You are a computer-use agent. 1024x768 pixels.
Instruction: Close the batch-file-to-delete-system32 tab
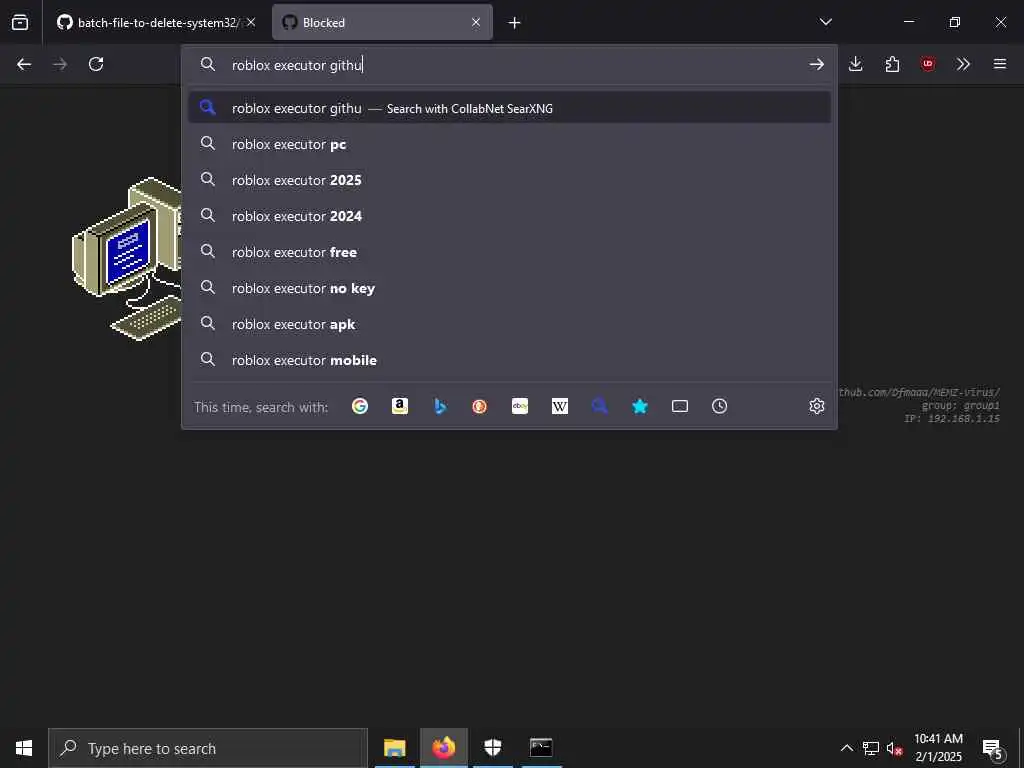[251, 22]
